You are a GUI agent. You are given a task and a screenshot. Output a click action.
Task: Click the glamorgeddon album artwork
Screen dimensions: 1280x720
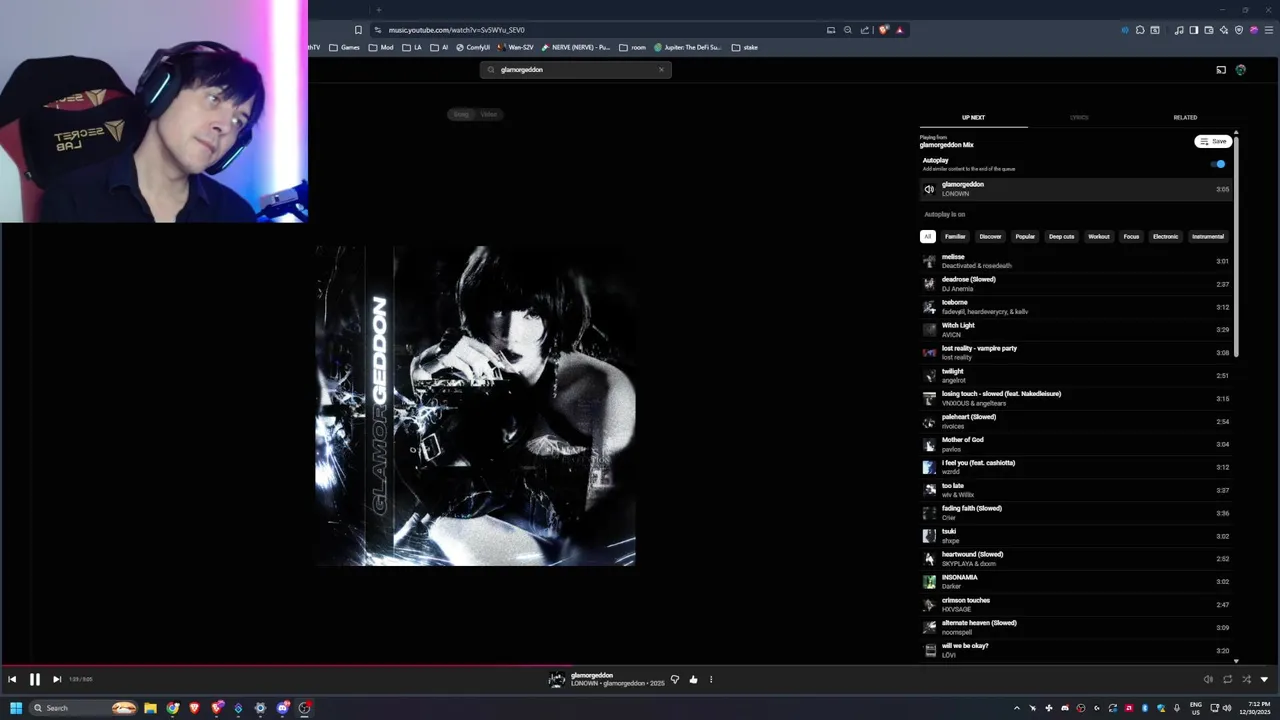click(x=475, y=406)
